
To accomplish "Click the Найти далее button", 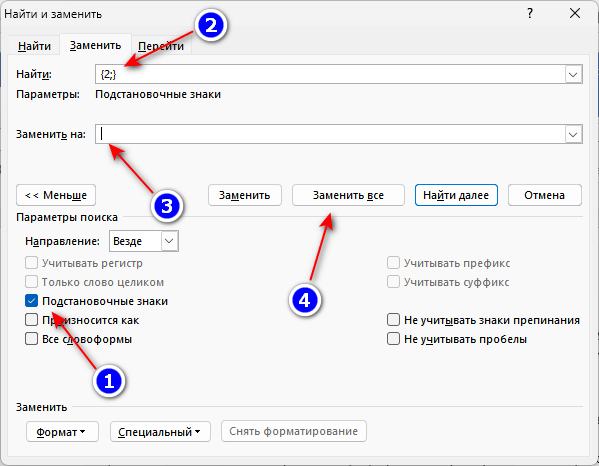I will 456,195.
